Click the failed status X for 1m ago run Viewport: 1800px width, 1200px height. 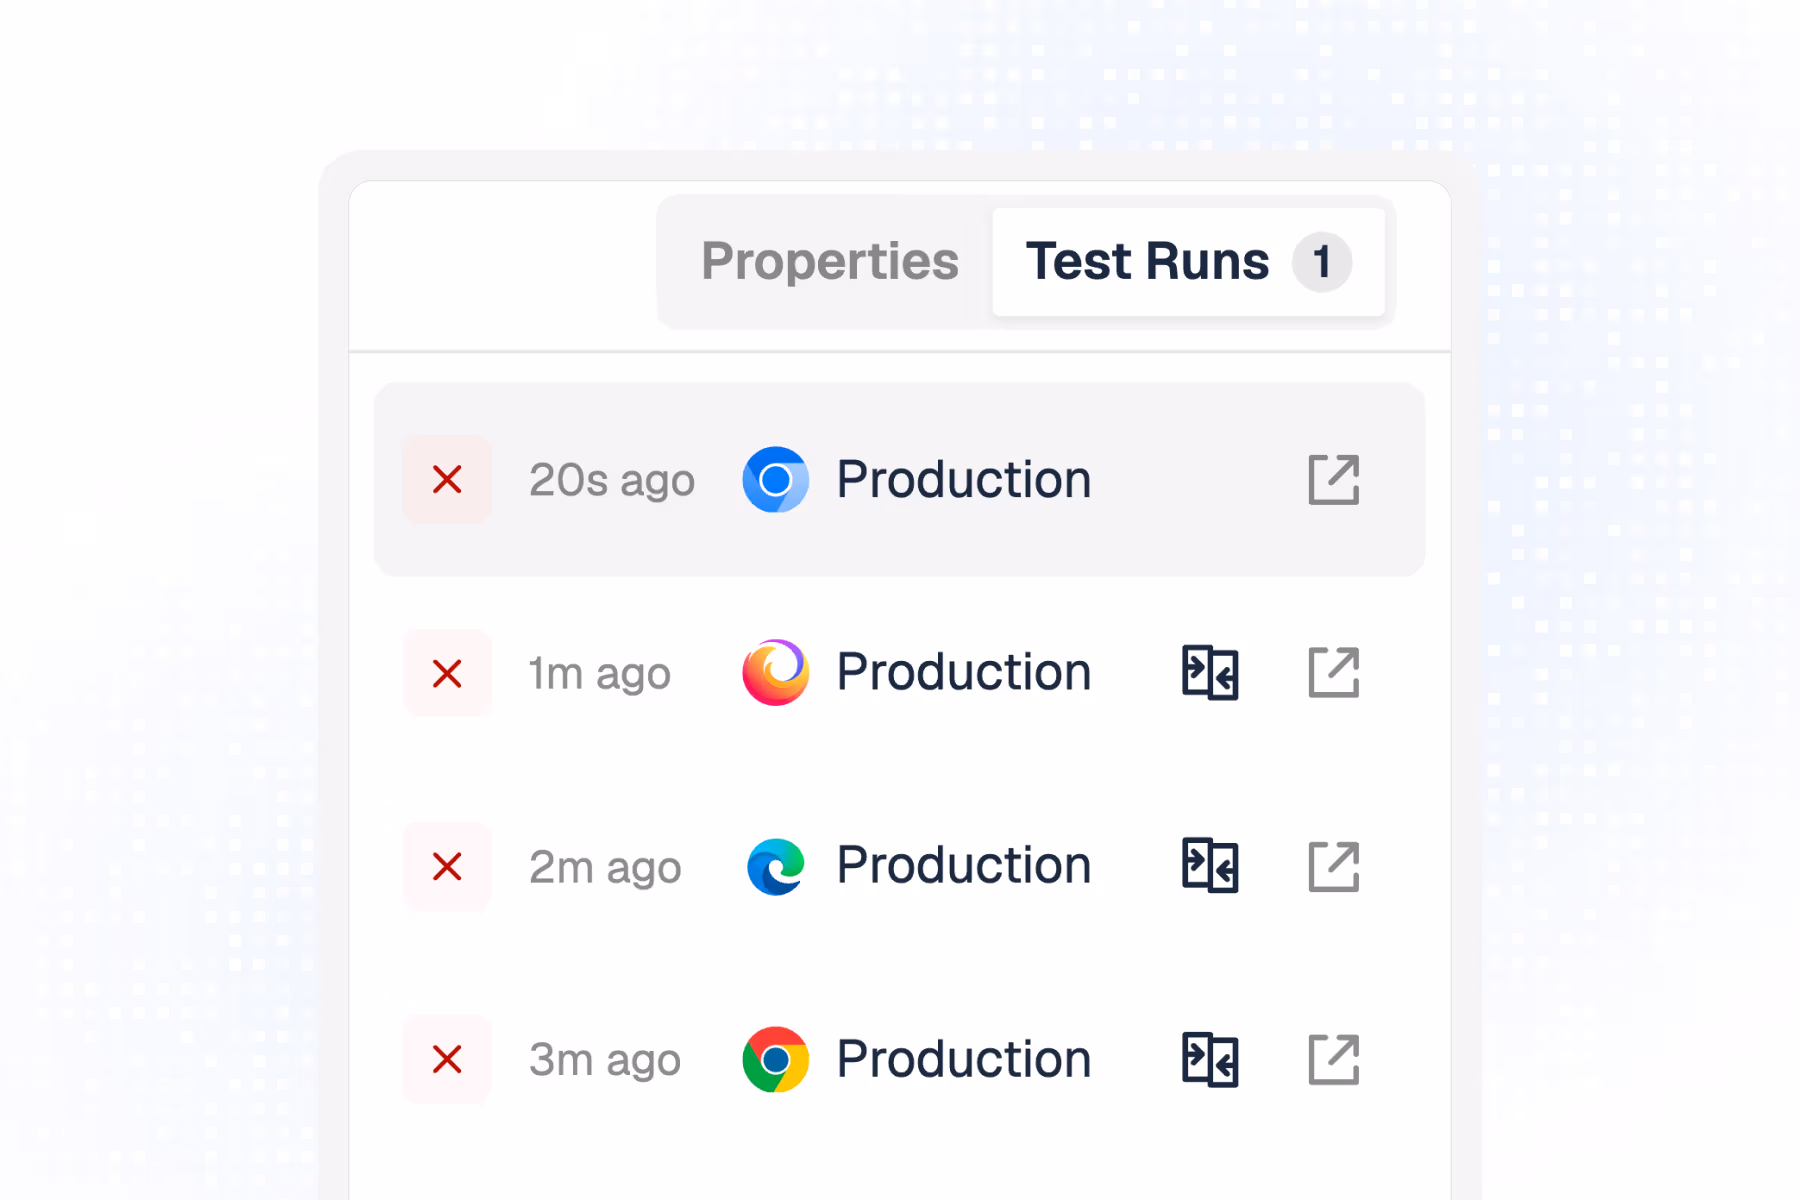click(447, 673)
